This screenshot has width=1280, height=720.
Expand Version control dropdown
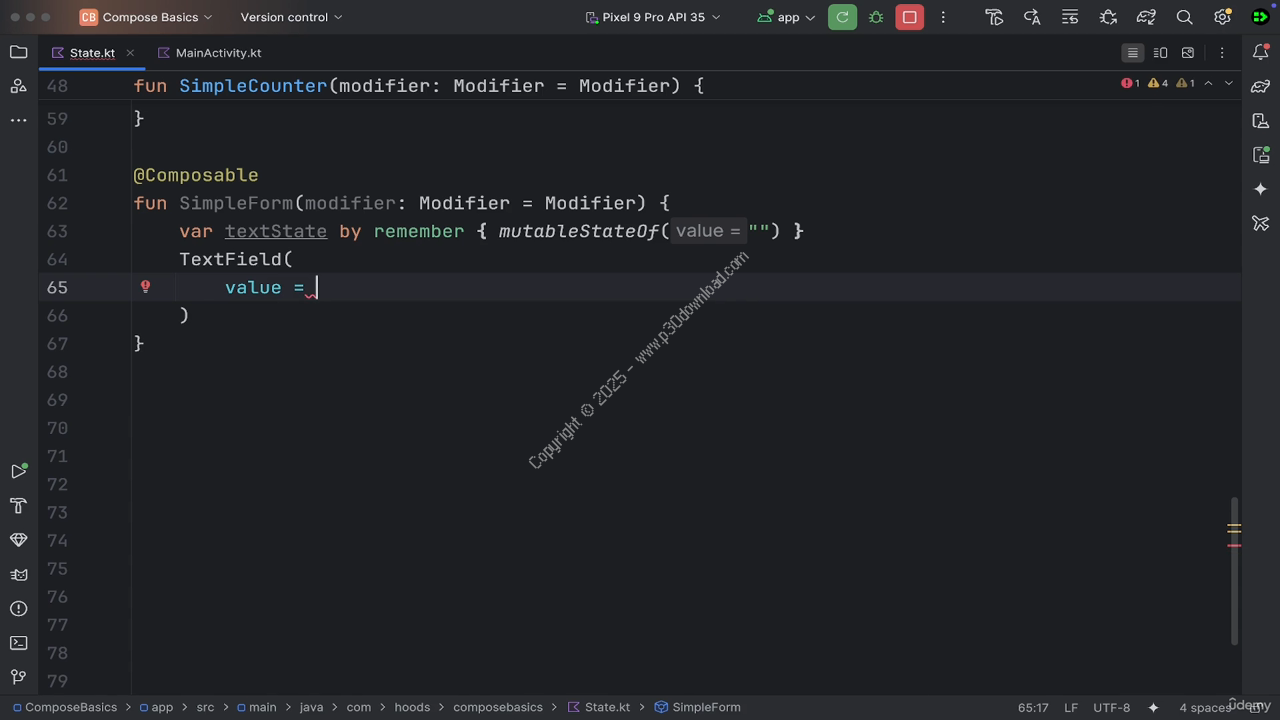[291, 17]
